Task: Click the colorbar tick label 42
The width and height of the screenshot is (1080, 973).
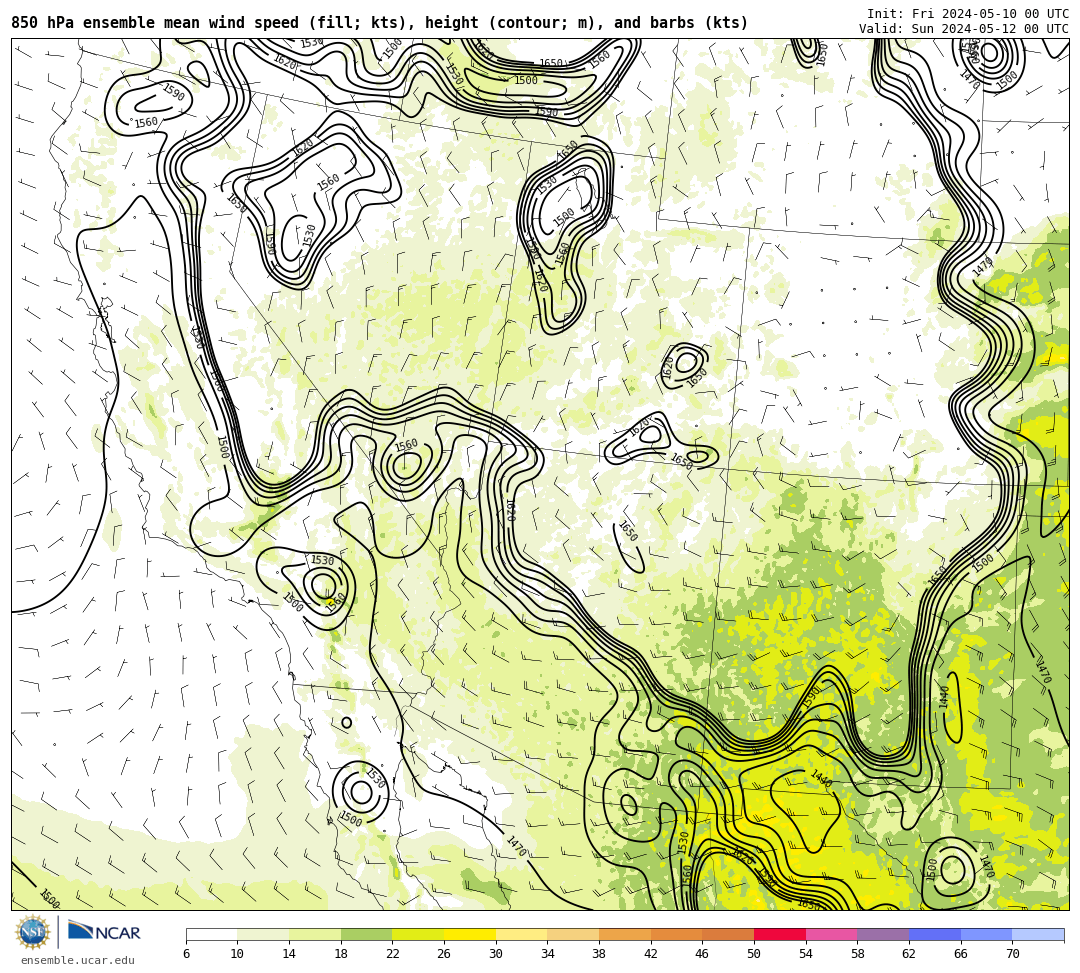Action: pyautogui.click(x=651, y=954)
